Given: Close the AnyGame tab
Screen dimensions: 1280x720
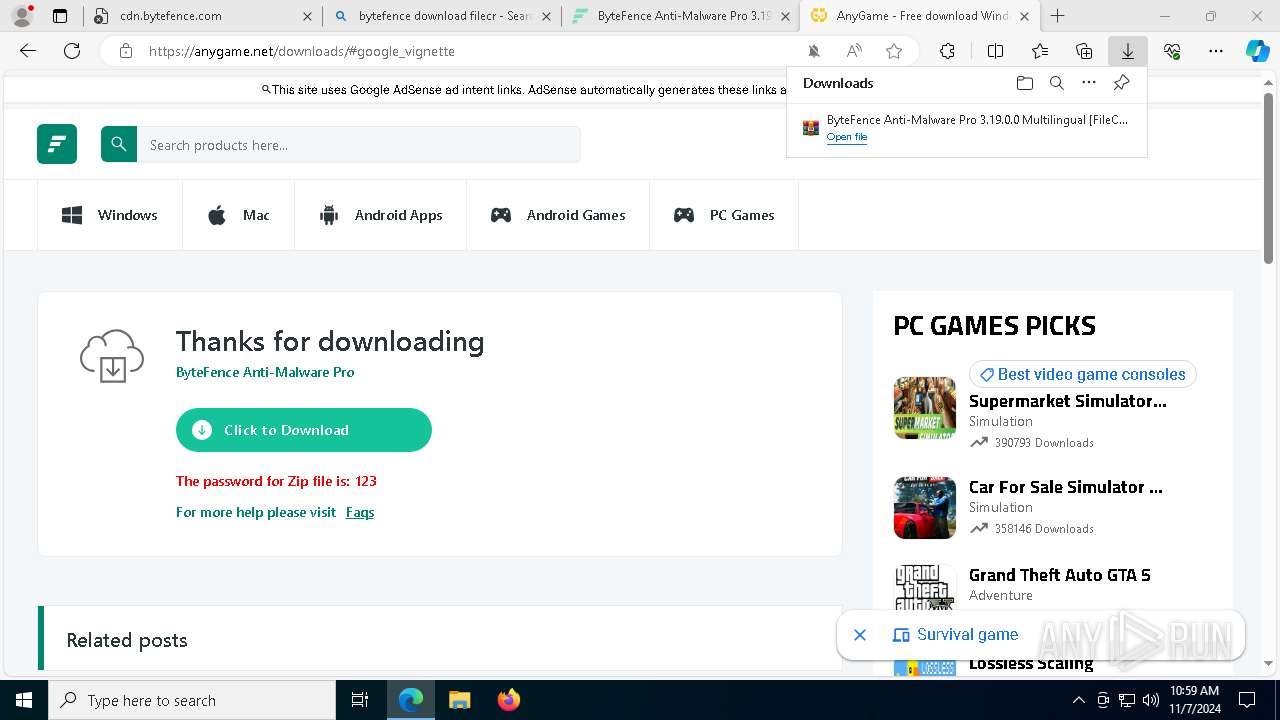Looking at the screenshot, I should click(x=1024, y=16).
